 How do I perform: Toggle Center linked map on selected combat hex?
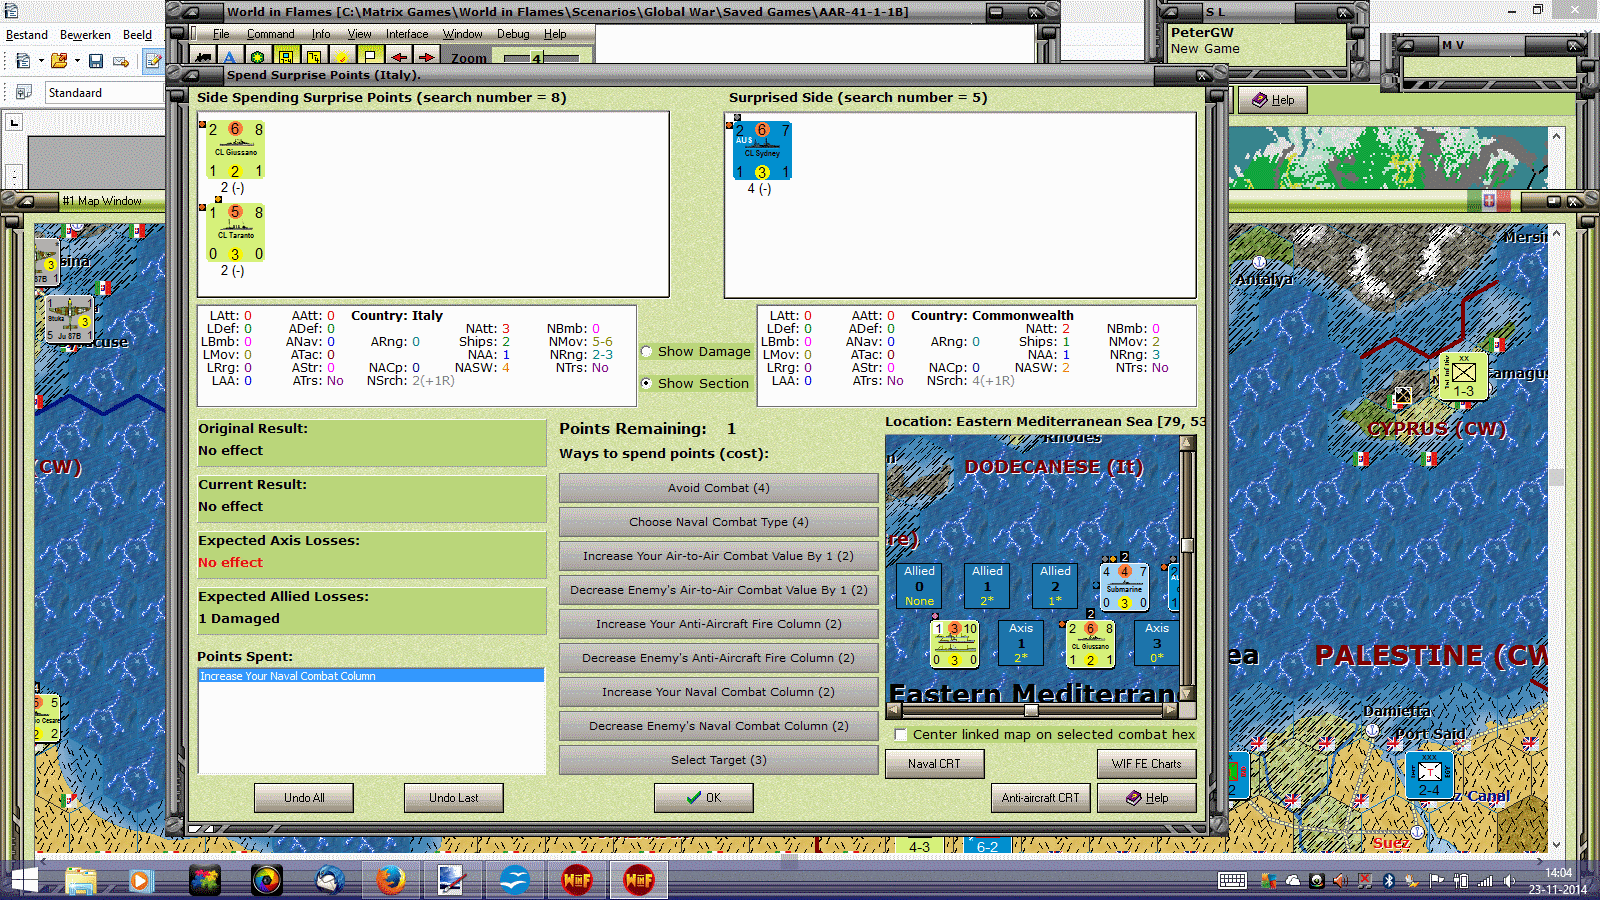pos(901,735)
